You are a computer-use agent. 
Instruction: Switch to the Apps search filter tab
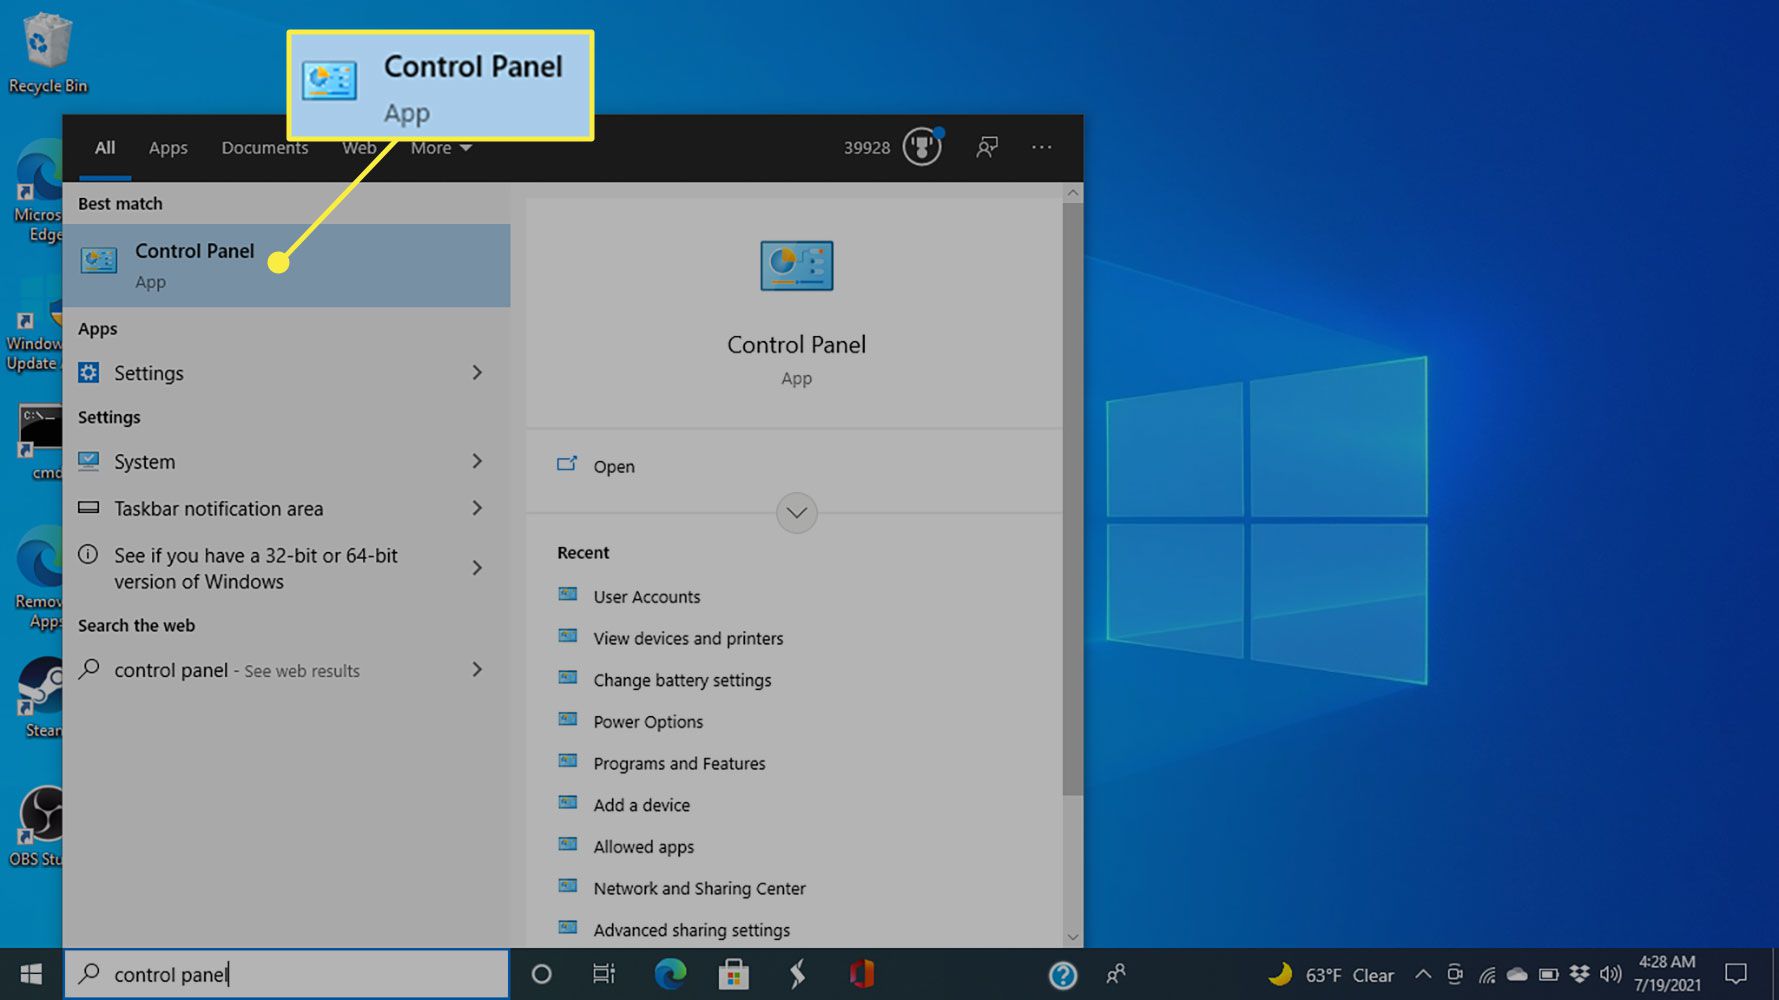coord(168,148)
